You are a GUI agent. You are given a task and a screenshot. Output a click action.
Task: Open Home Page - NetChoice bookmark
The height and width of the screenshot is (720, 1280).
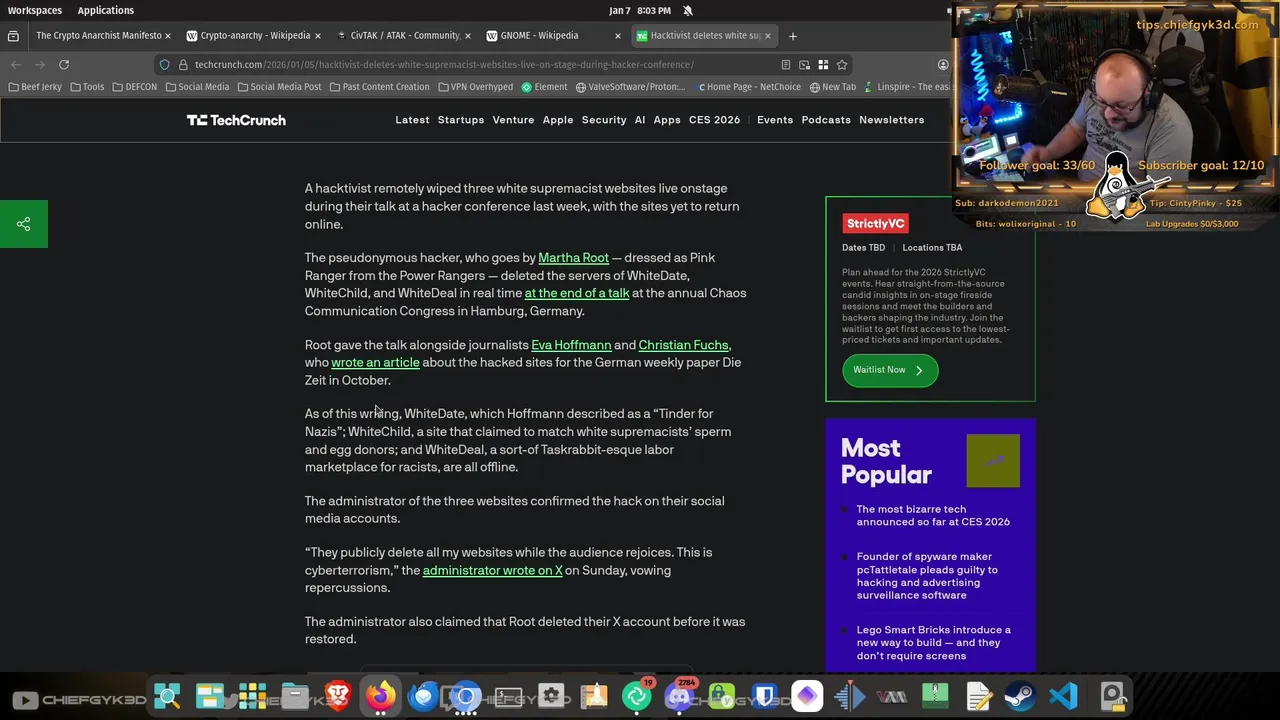750,87
